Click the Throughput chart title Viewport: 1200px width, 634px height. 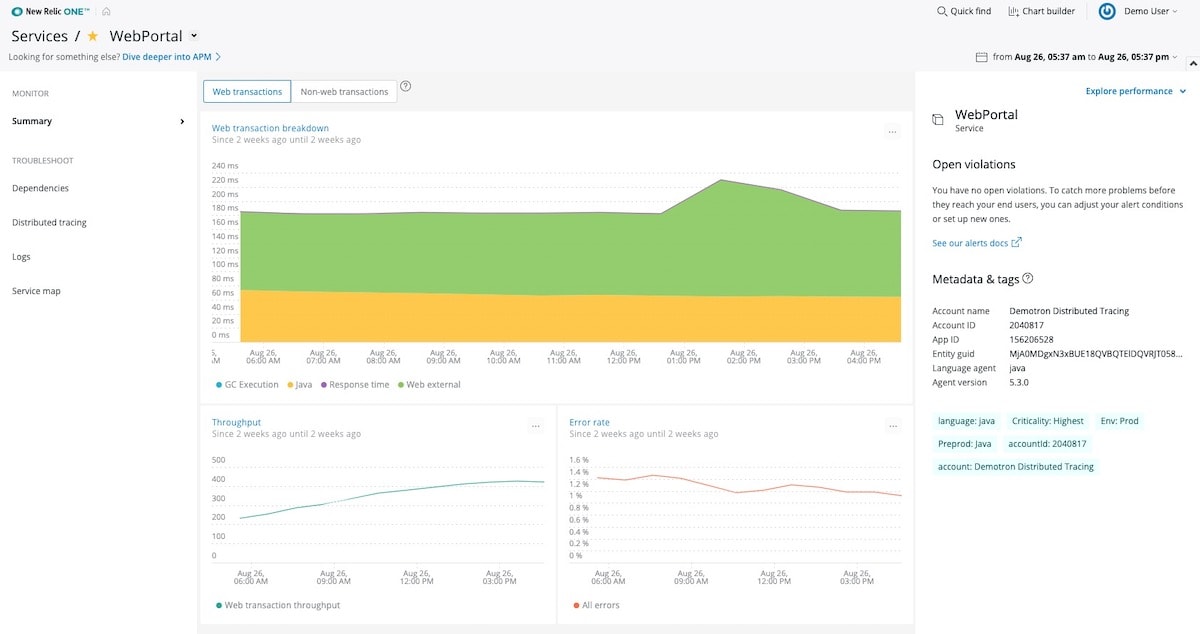[x=236, y=422]
